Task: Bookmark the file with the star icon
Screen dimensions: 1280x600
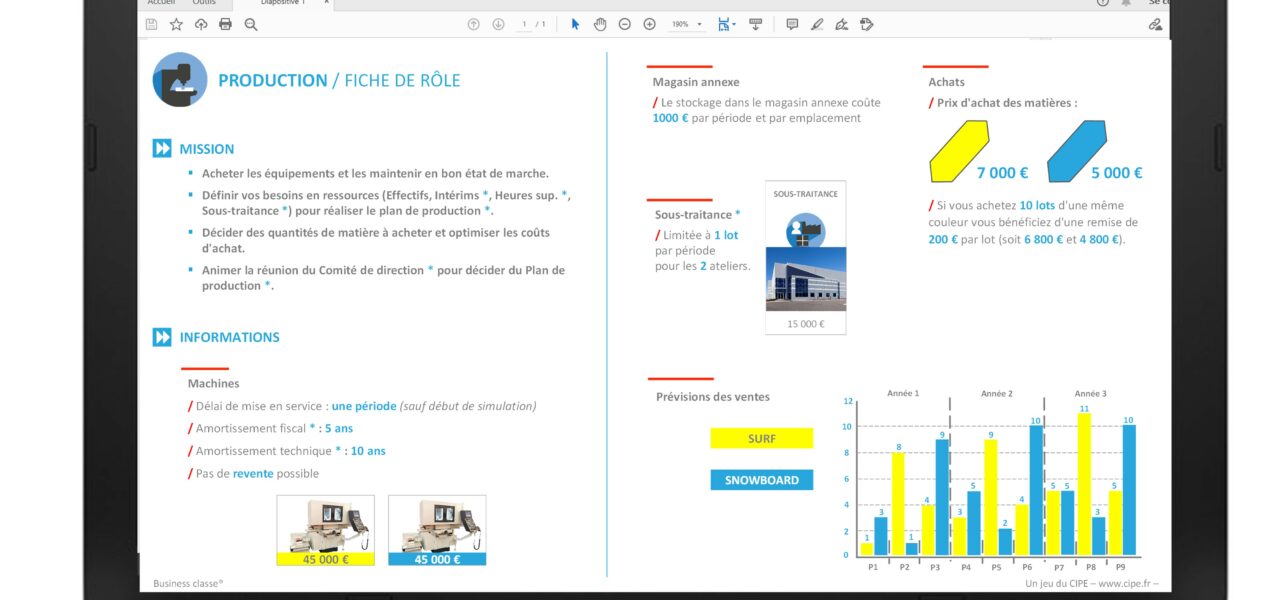Action: (x=176, y=24)
